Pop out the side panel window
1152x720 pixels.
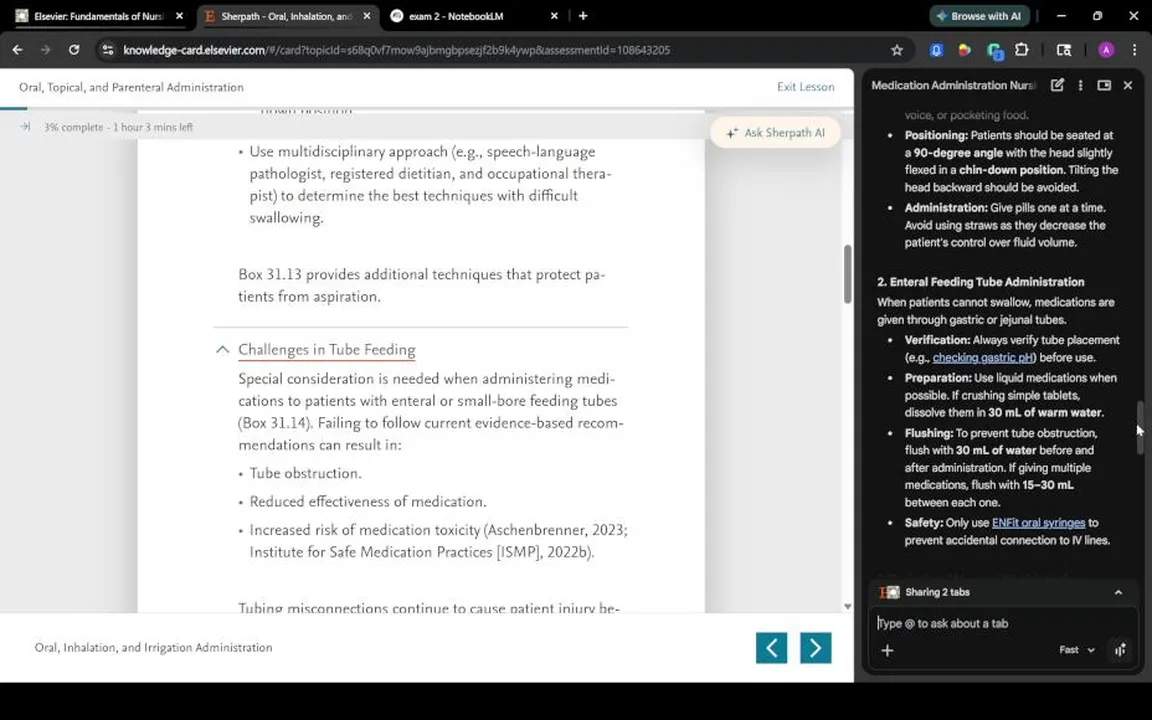tap(1104, 85)
